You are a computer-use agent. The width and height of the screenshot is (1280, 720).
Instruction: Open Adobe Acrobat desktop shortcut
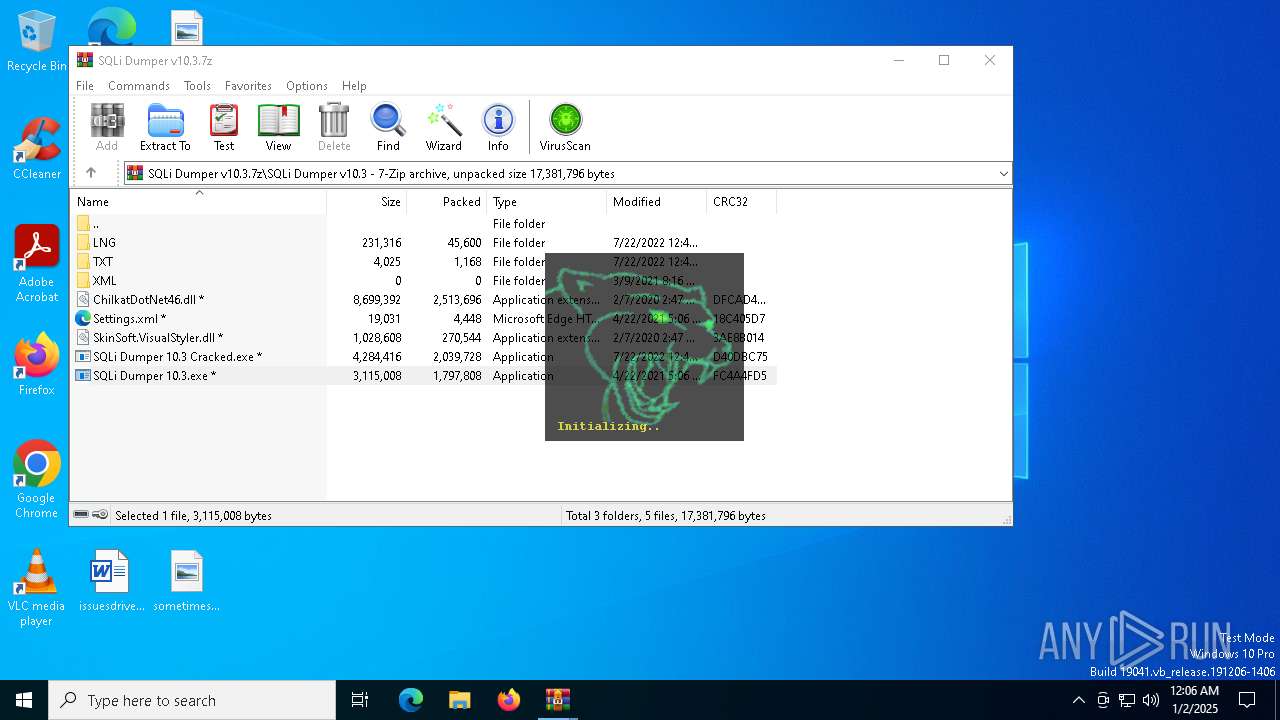coord(37,264)
